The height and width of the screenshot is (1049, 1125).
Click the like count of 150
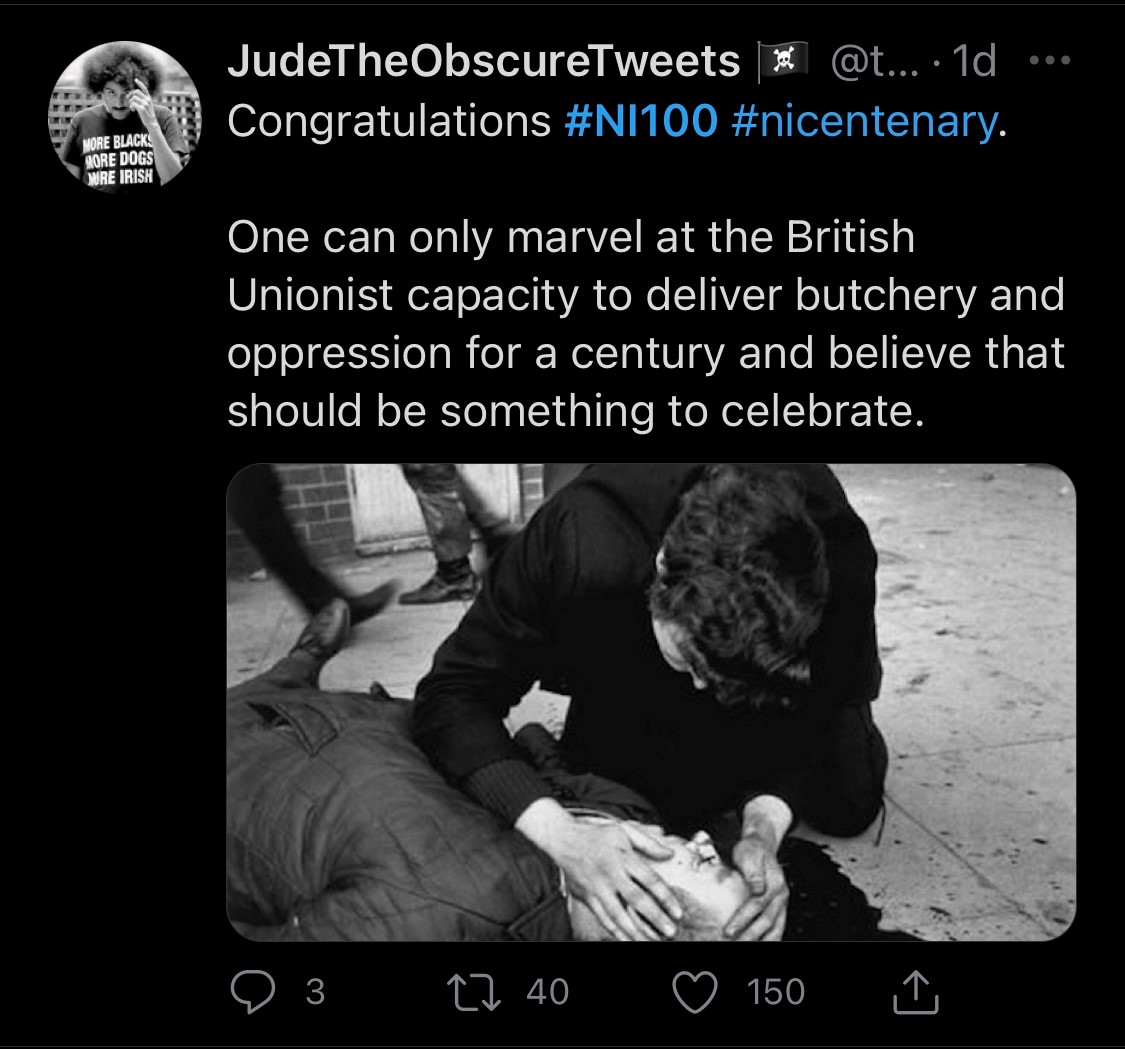[775, 991]
